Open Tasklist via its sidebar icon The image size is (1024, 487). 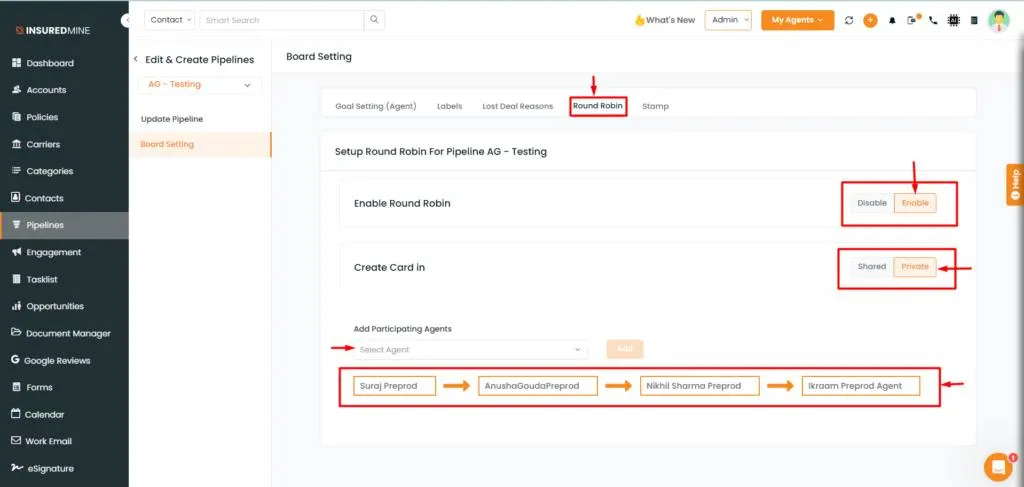click(x=16, y=279)
